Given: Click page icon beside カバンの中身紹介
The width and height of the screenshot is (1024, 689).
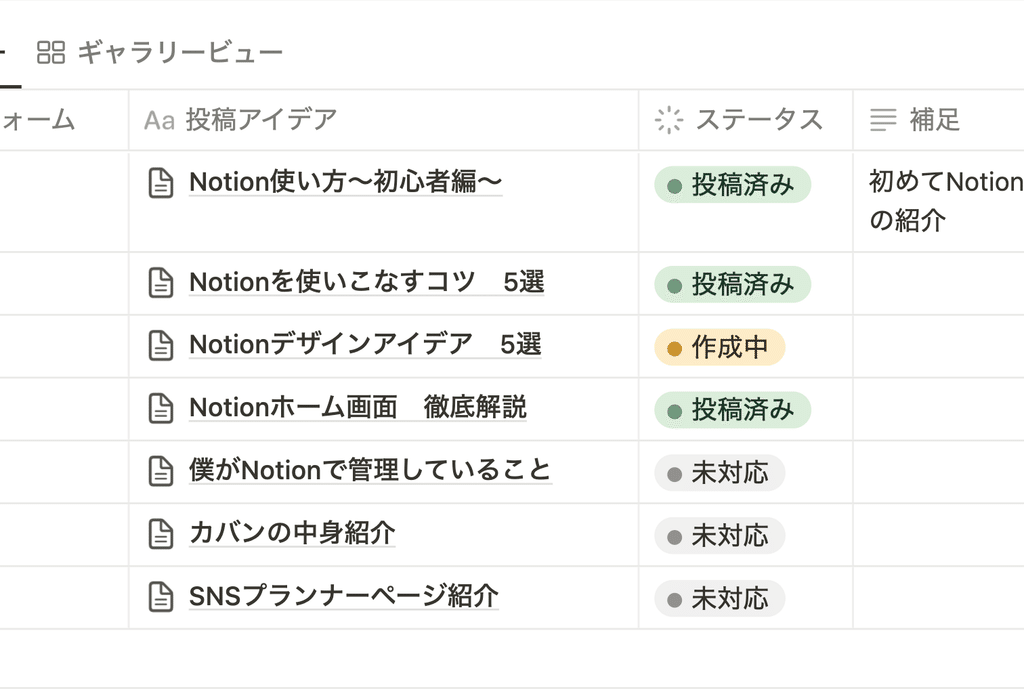Looking at the screenshot, I should (161, 534).
